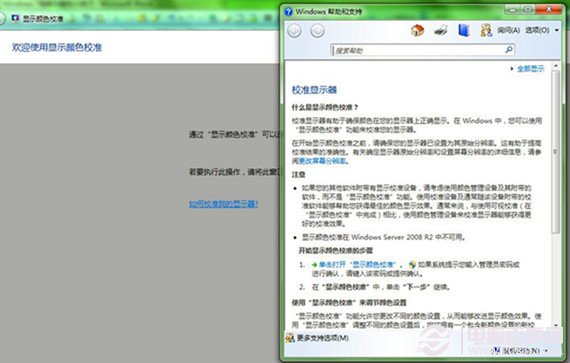Click the icon beside 更多支持选项(M)
This screenshot has height=363, width=570.
tap(290, 338)
